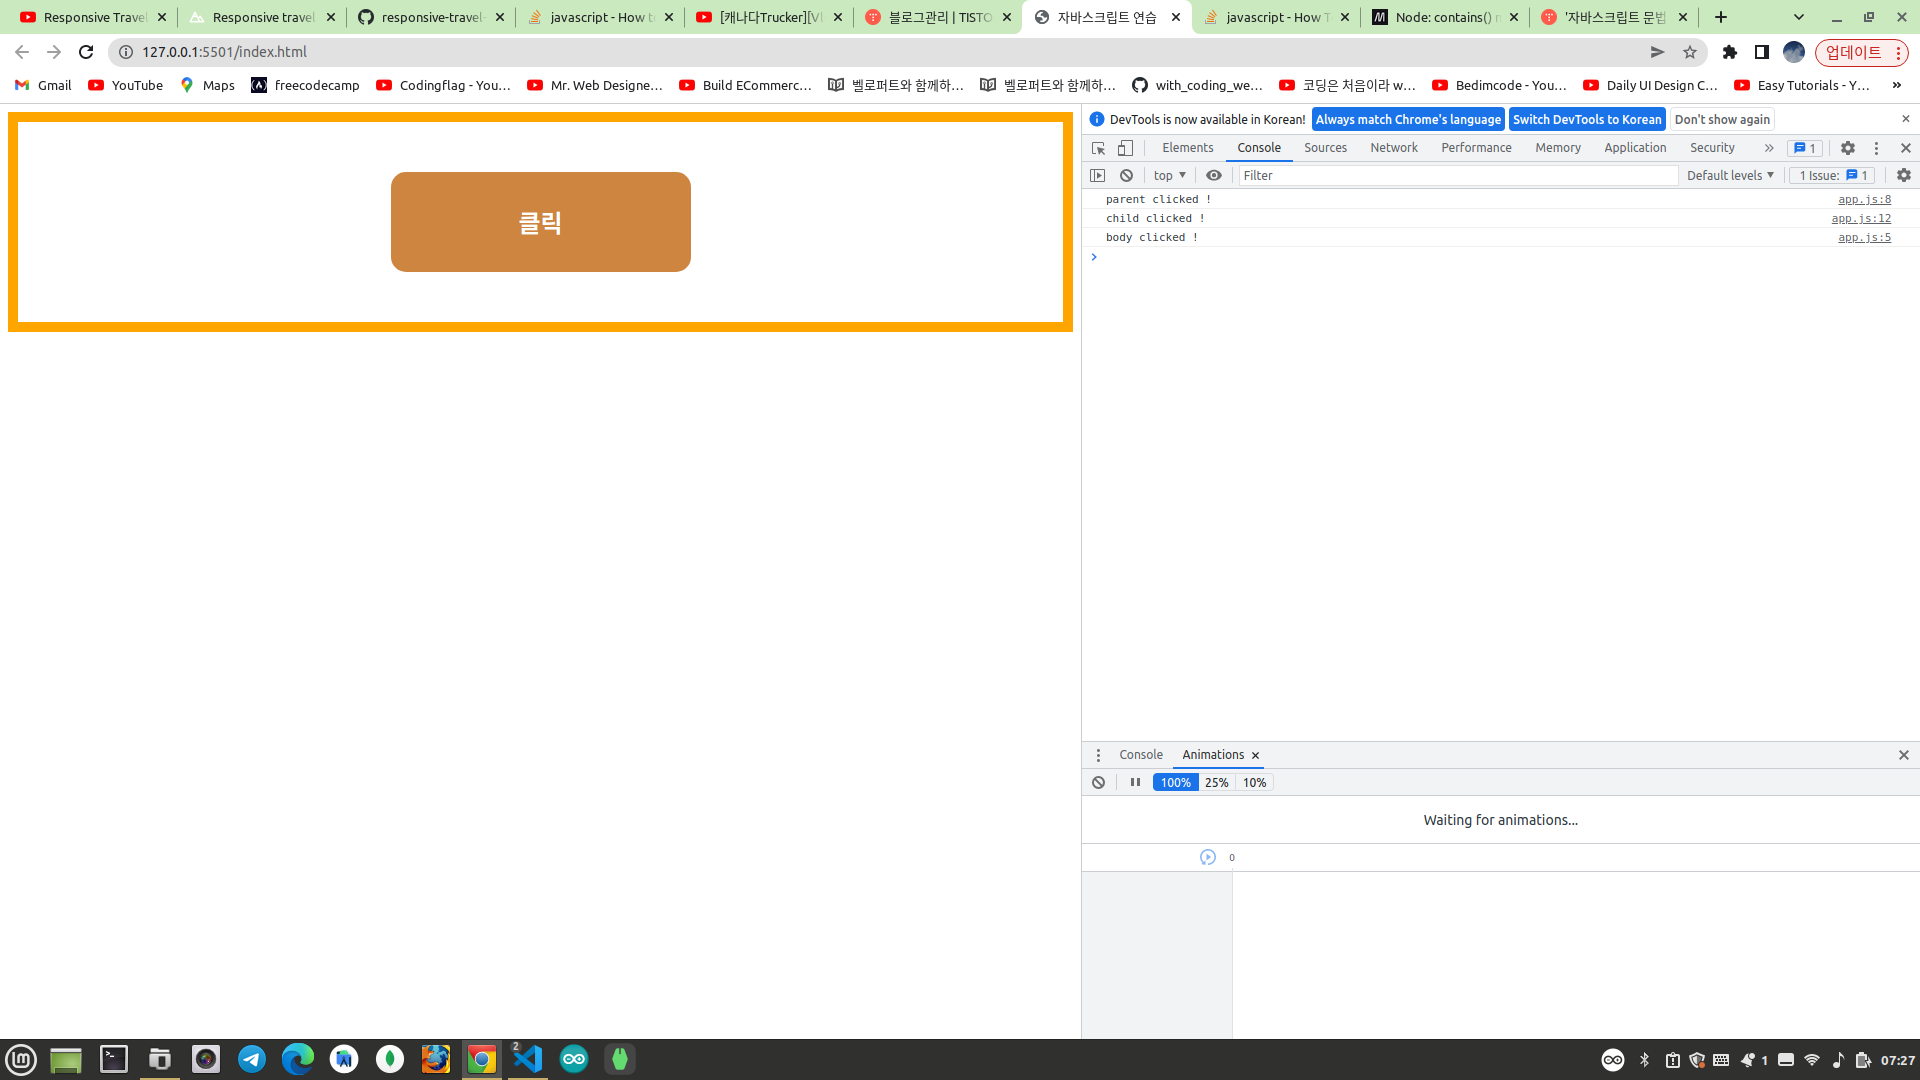Open the app.js:12 source link
This screenshot has height=1080, width=1920.
[1860, 218]
